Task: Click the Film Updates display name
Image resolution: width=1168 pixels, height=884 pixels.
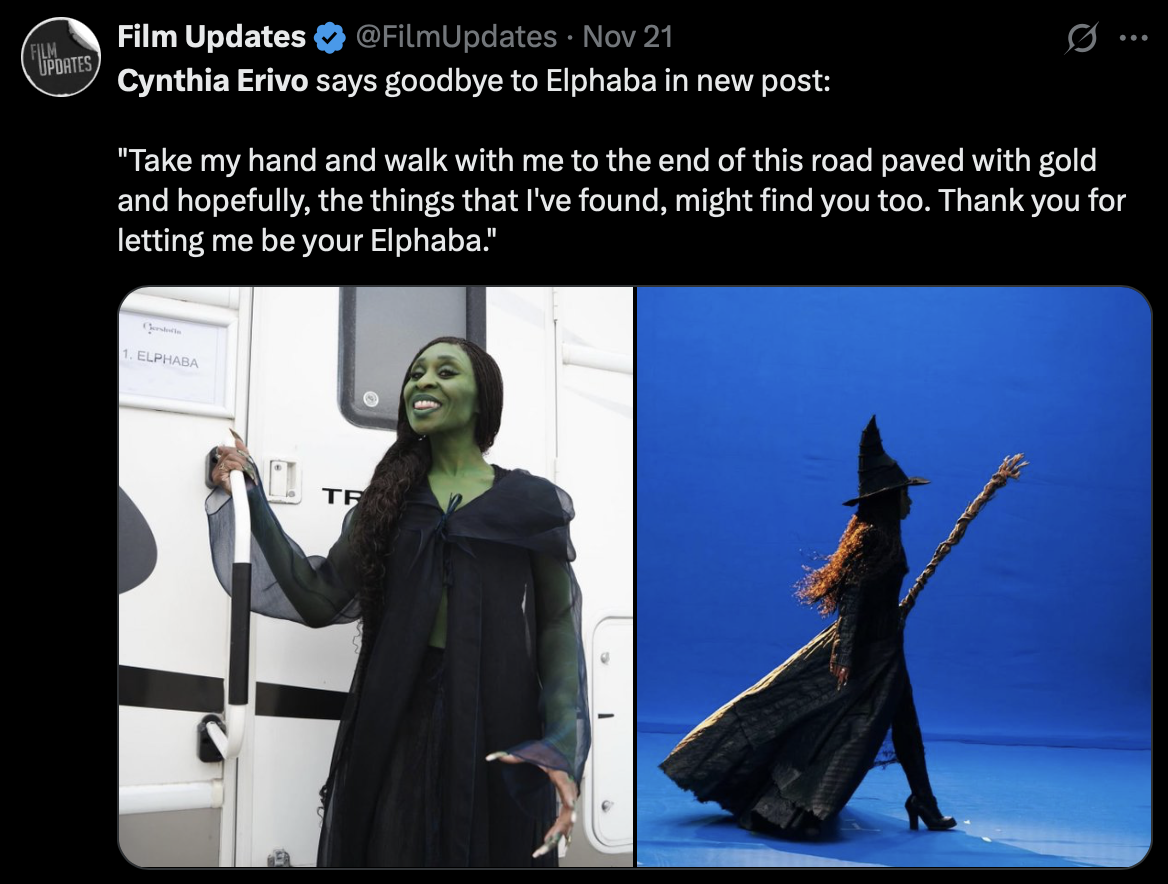Action: click(211, 36)
